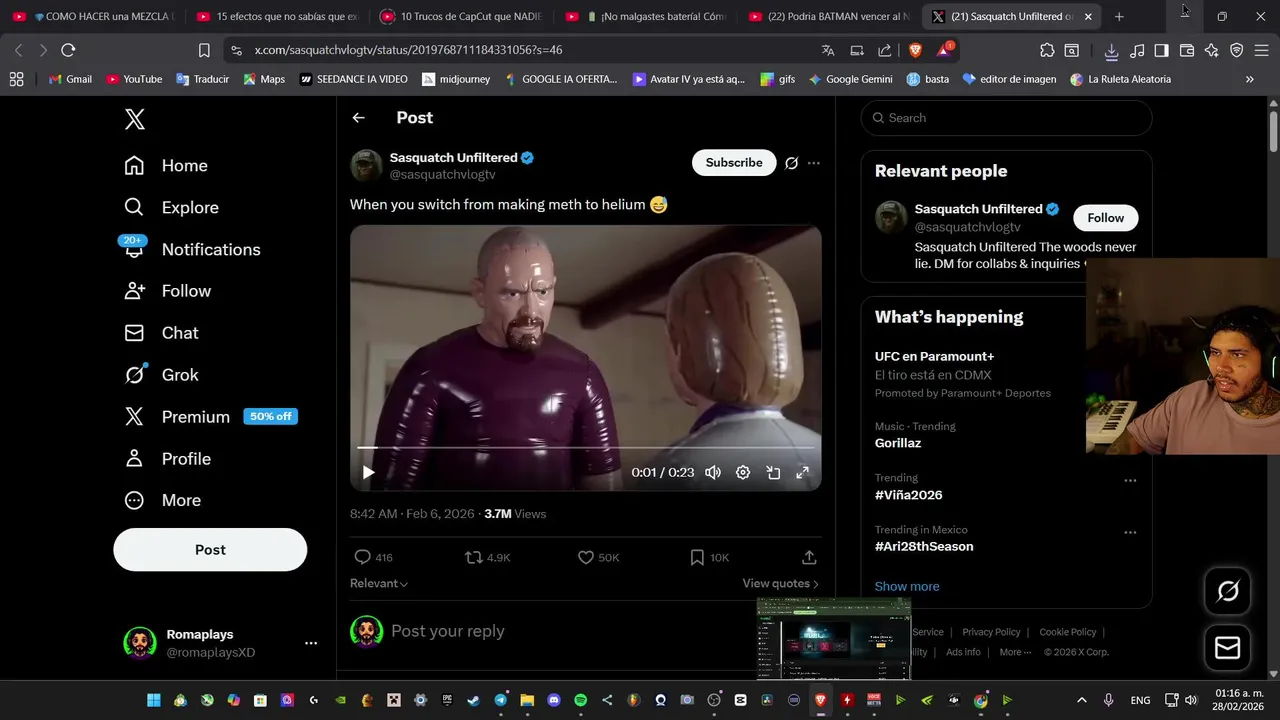Open Home in X sidebar
Viewport: 1280px width, 720px height.
(x=166, y=166)
